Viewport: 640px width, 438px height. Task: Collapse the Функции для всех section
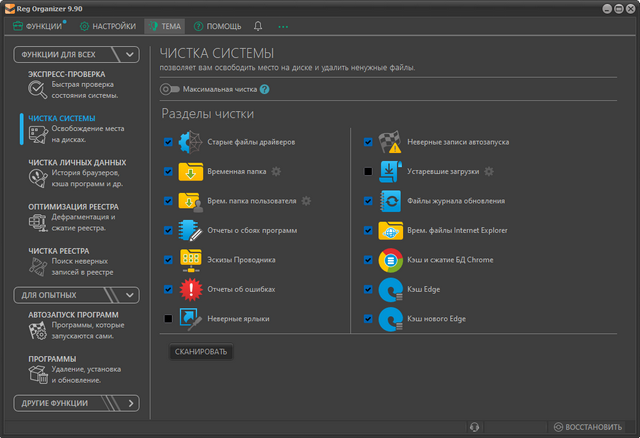tap(130, 54)
